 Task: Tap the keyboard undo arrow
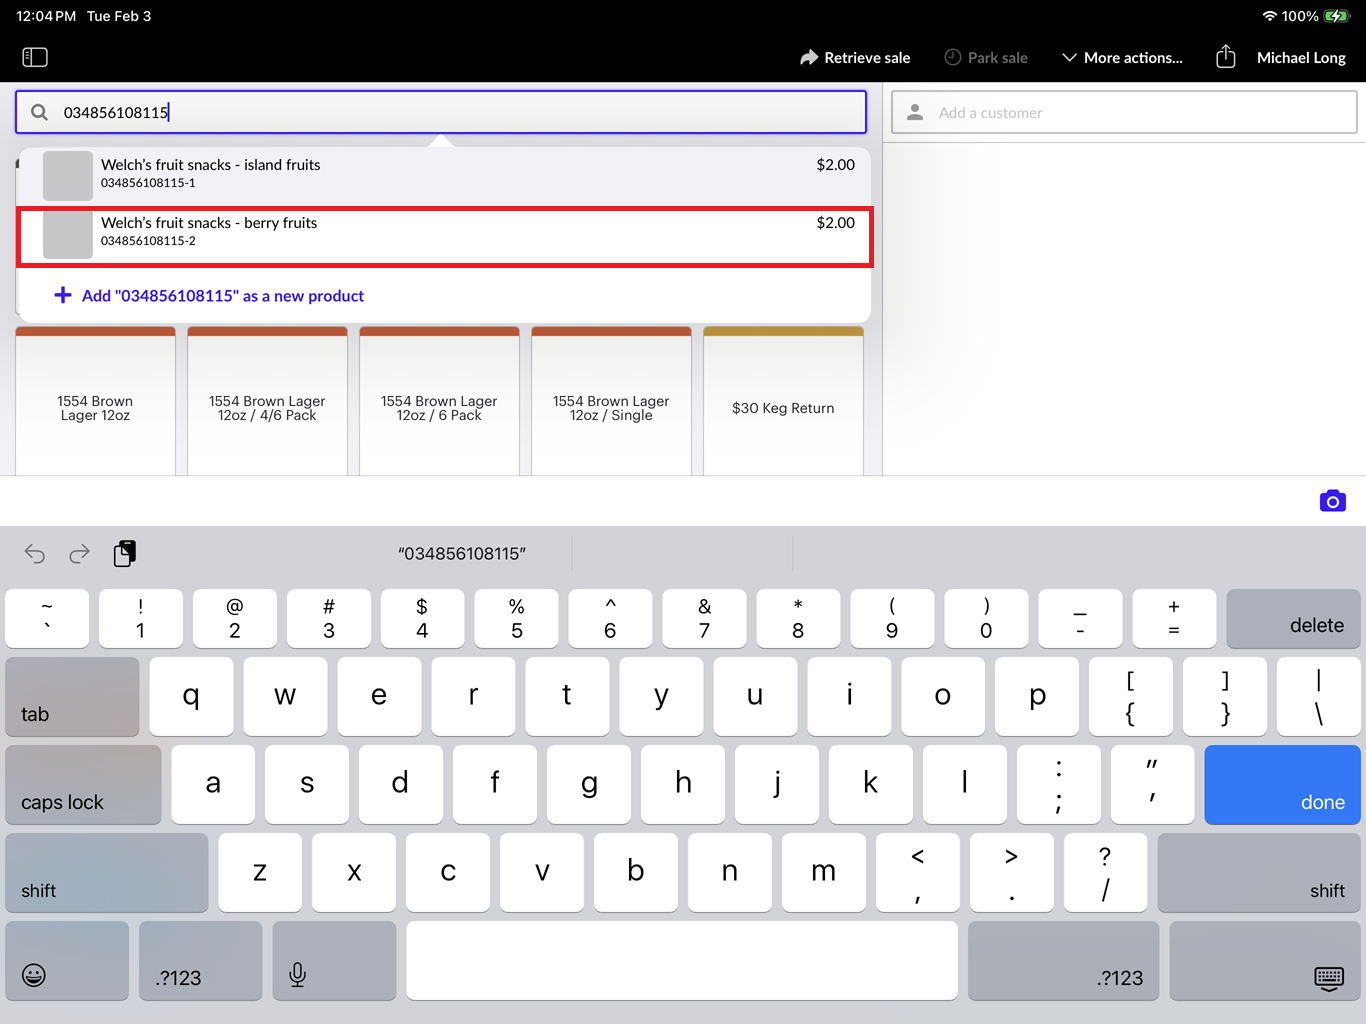[35, 553]
